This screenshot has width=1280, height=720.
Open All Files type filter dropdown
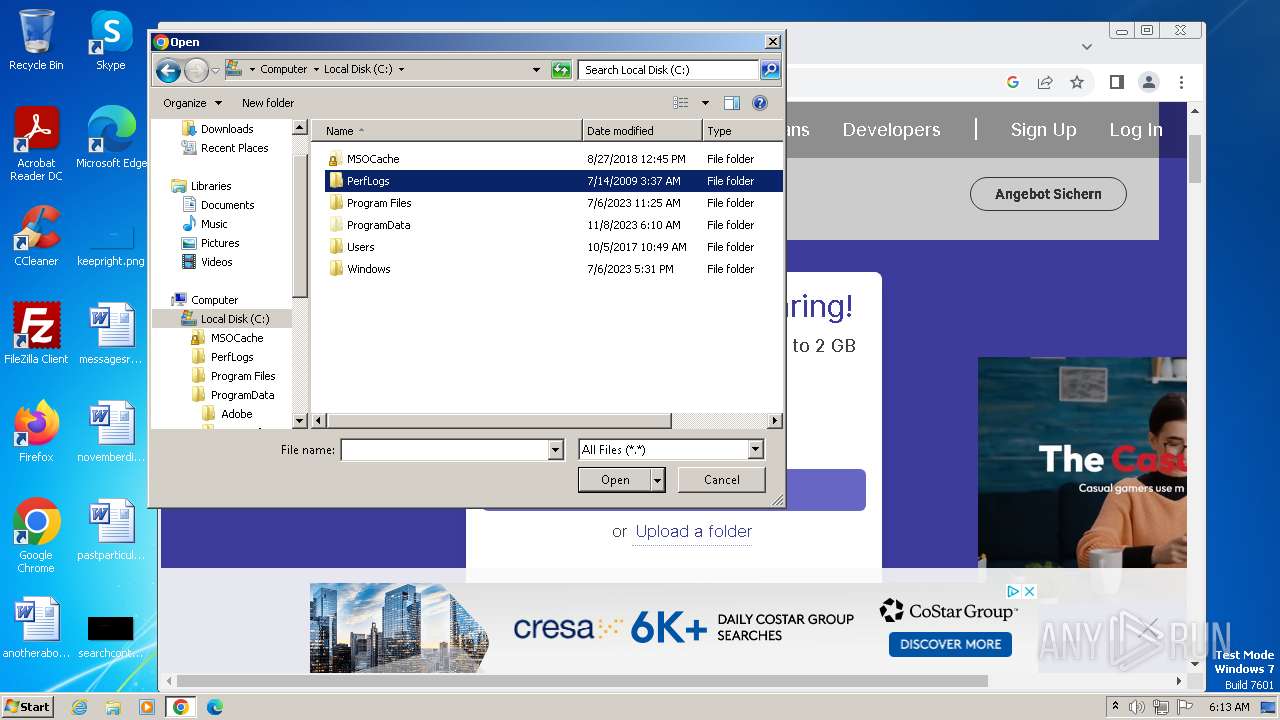[x=756, y=450]
